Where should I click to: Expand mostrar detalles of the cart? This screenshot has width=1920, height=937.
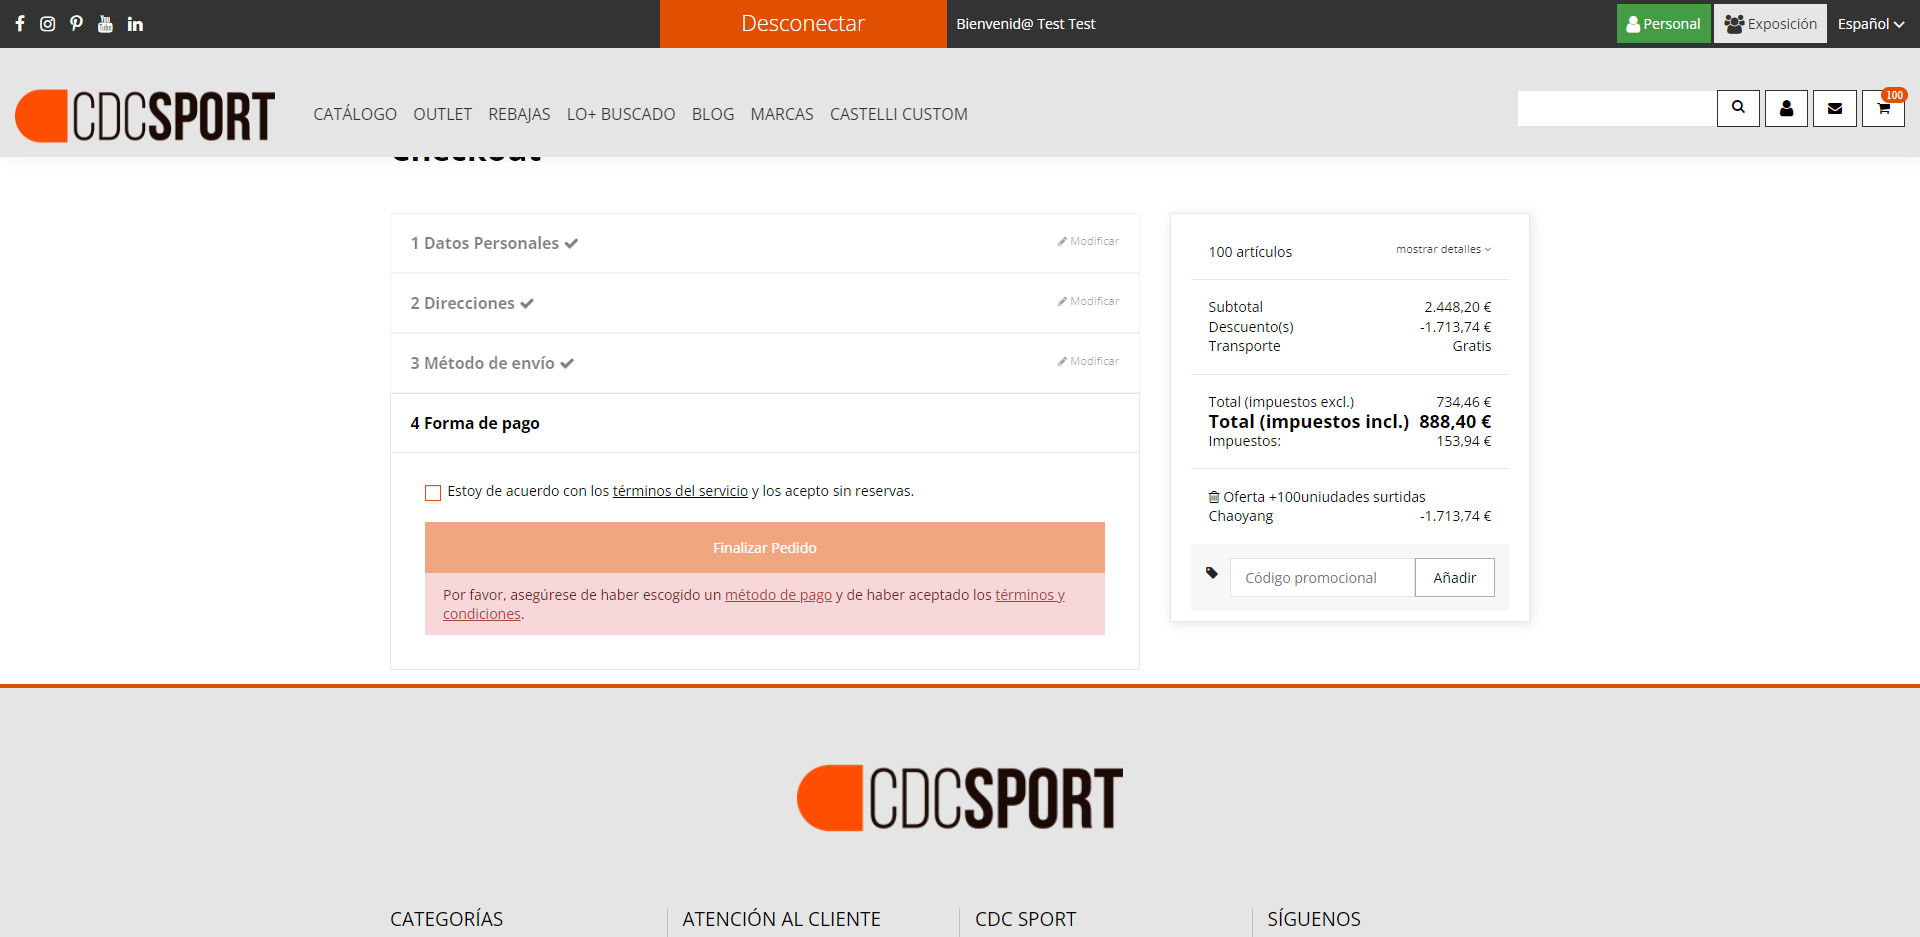(x=1443, y=249)
